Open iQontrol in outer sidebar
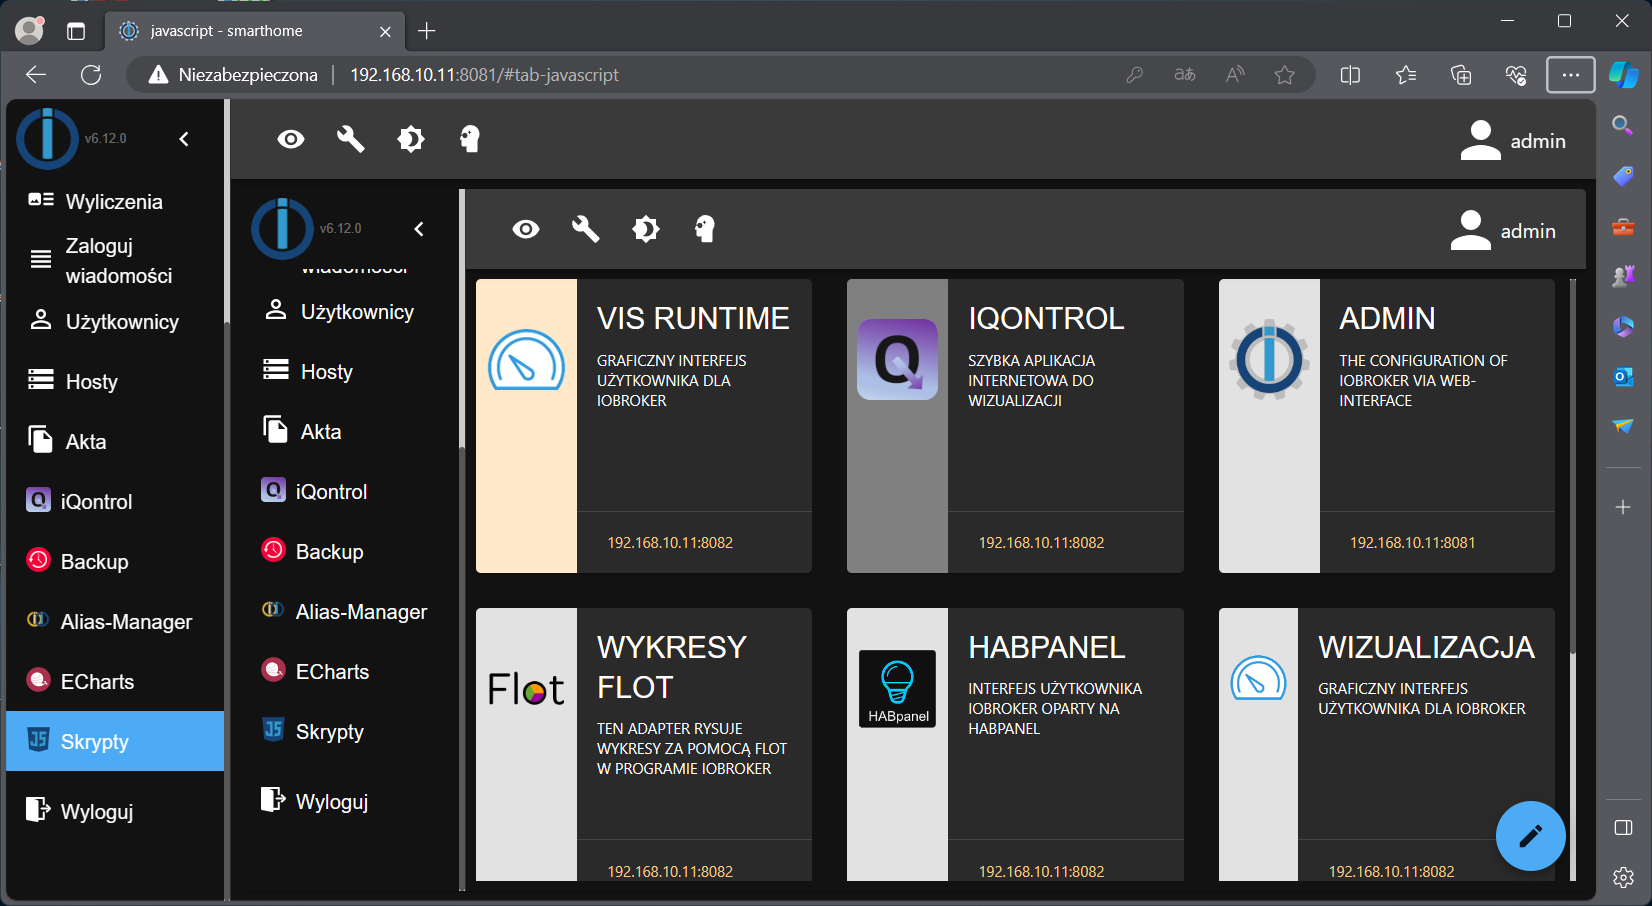This screenshot has height=906, width=1652. tap(115, 501)
